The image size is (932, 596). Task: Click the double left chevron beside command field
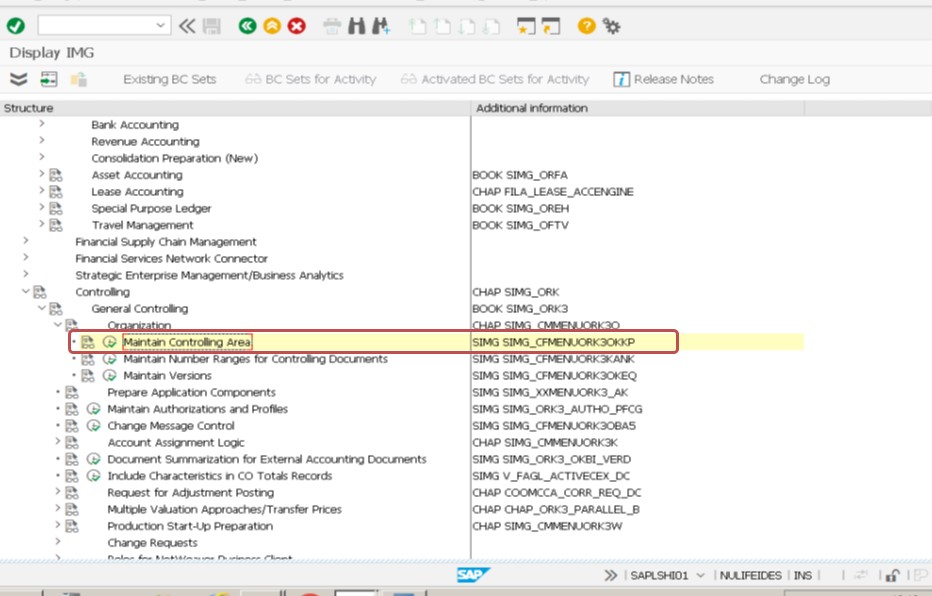(x=187, y=26)
